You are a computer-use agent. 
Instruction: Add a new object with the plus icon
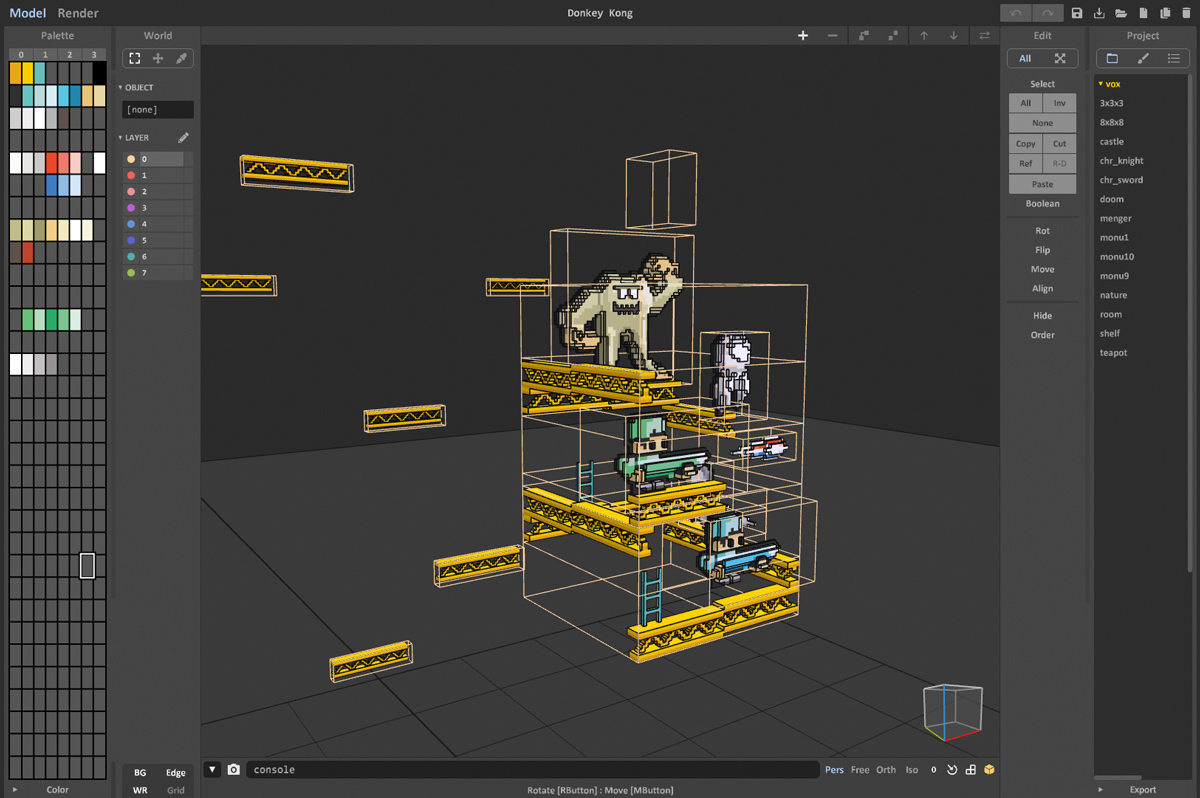pyautogui.click(x=802, y=36)
